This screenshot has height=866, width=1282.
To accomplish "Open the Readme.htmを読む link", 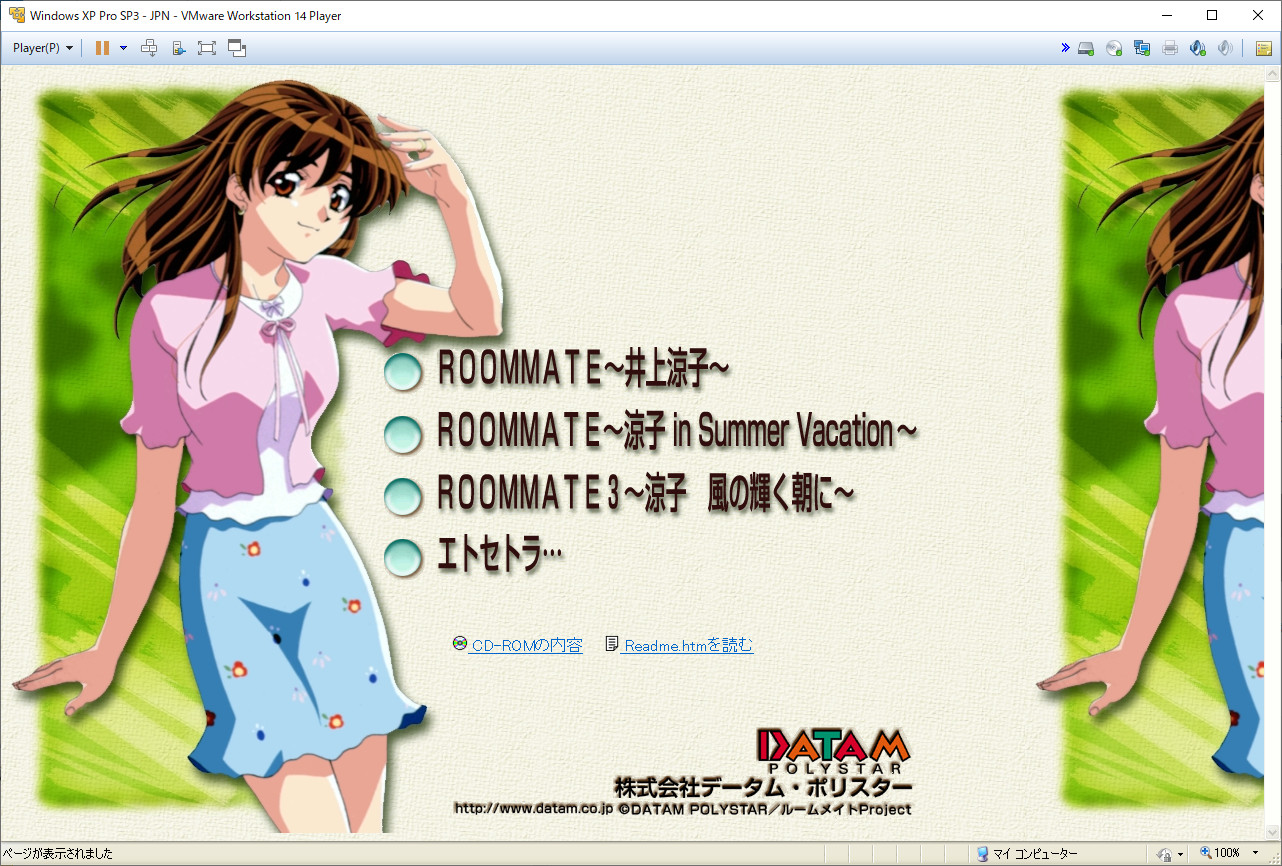I will (688, 646).
